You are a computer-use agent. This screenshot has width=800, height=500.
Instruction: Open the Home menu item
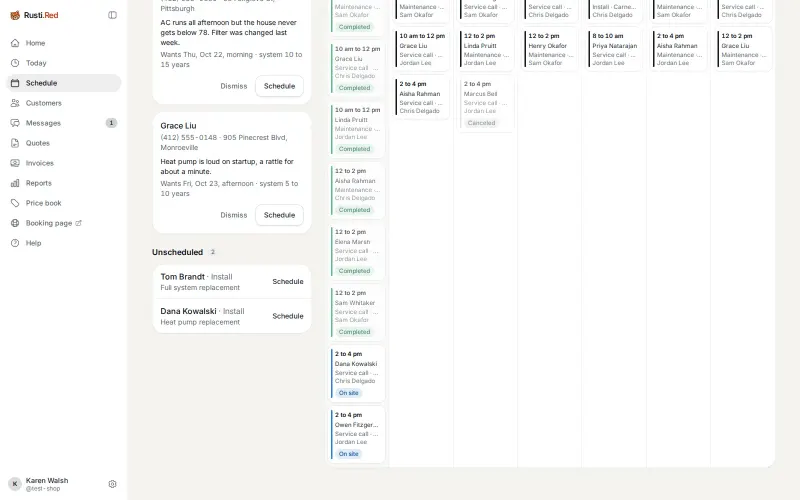[64, 43]
